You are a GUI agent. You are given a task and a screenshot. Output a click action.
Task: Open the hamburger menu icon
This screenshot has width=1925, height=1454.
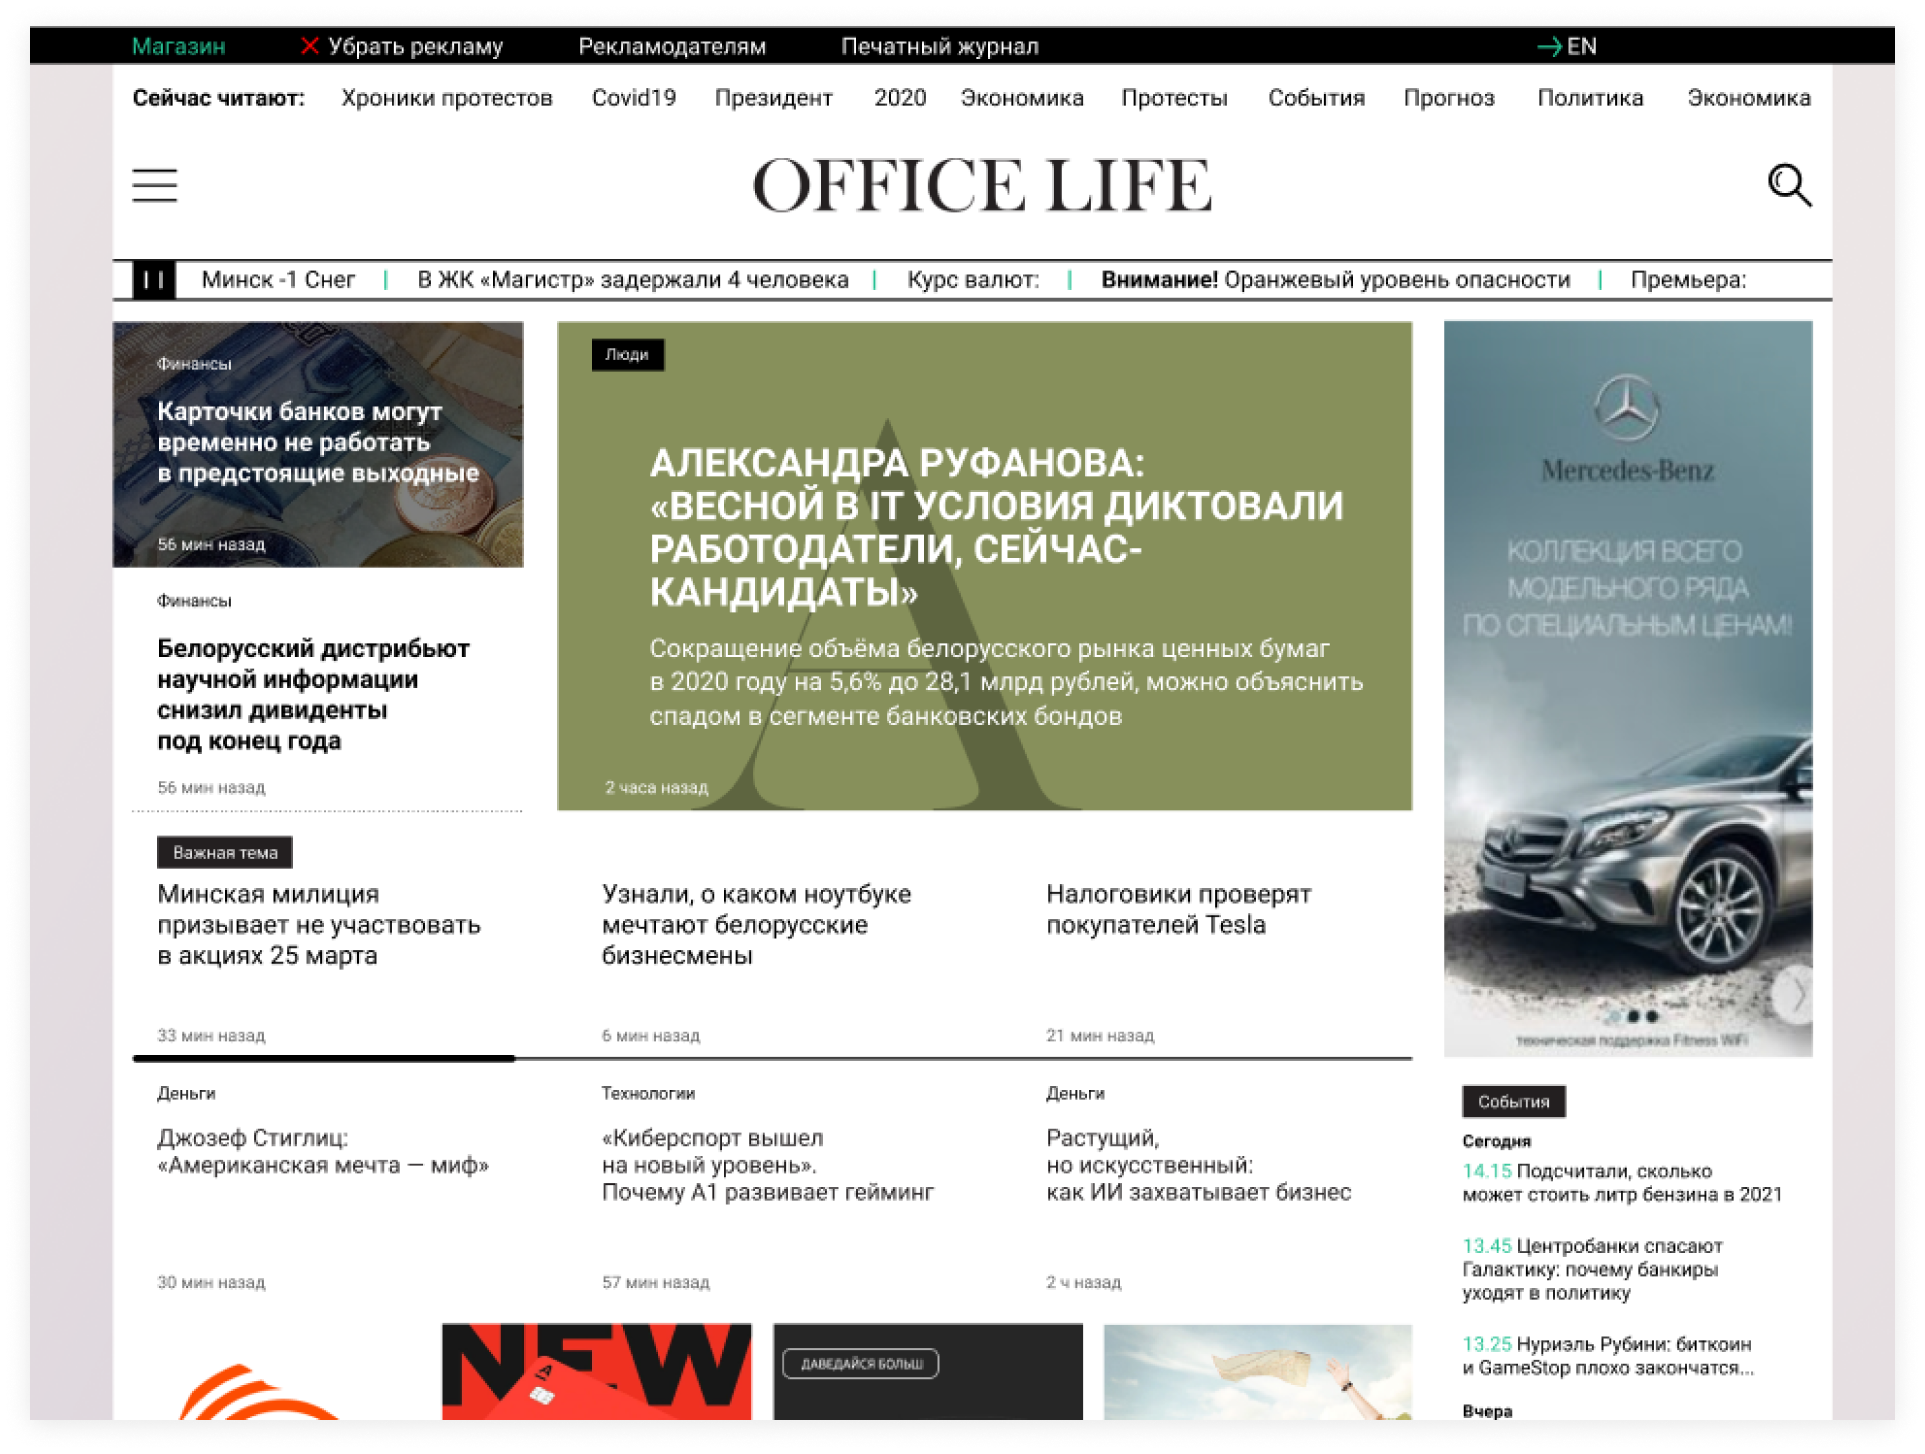pyautogui.click(x=154, y=185)
